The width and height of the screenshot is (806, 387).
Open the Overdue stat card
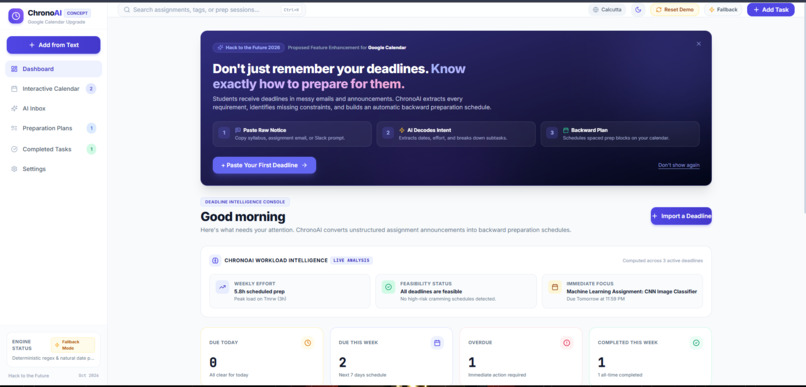click(x=521, y=356)
